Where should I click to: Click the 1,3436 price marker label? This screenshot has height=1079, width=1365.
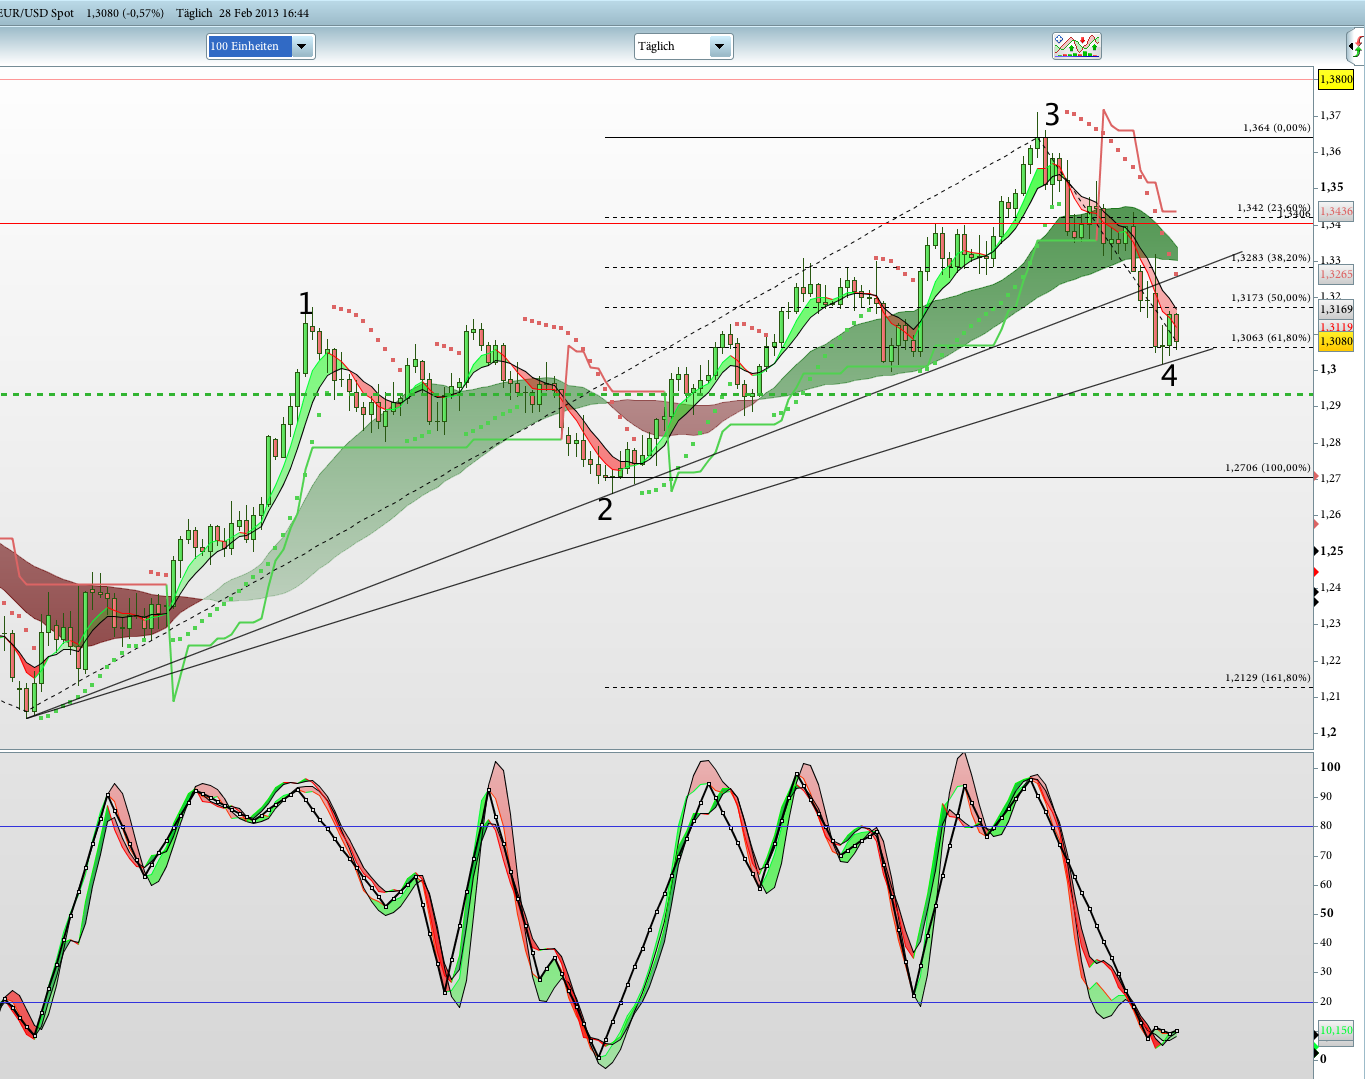point(1335,211)
